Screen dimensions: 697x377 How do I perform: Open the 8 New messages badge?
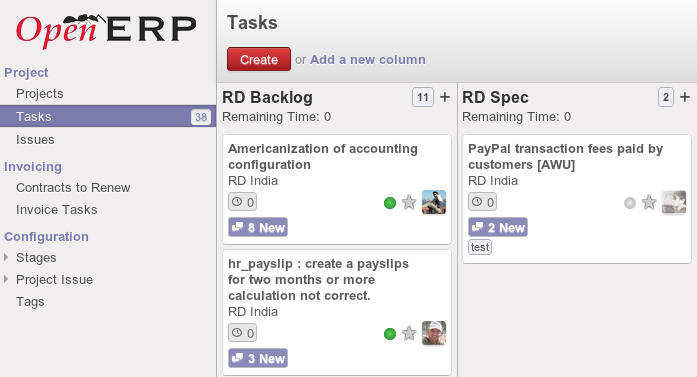click(258, 227)
